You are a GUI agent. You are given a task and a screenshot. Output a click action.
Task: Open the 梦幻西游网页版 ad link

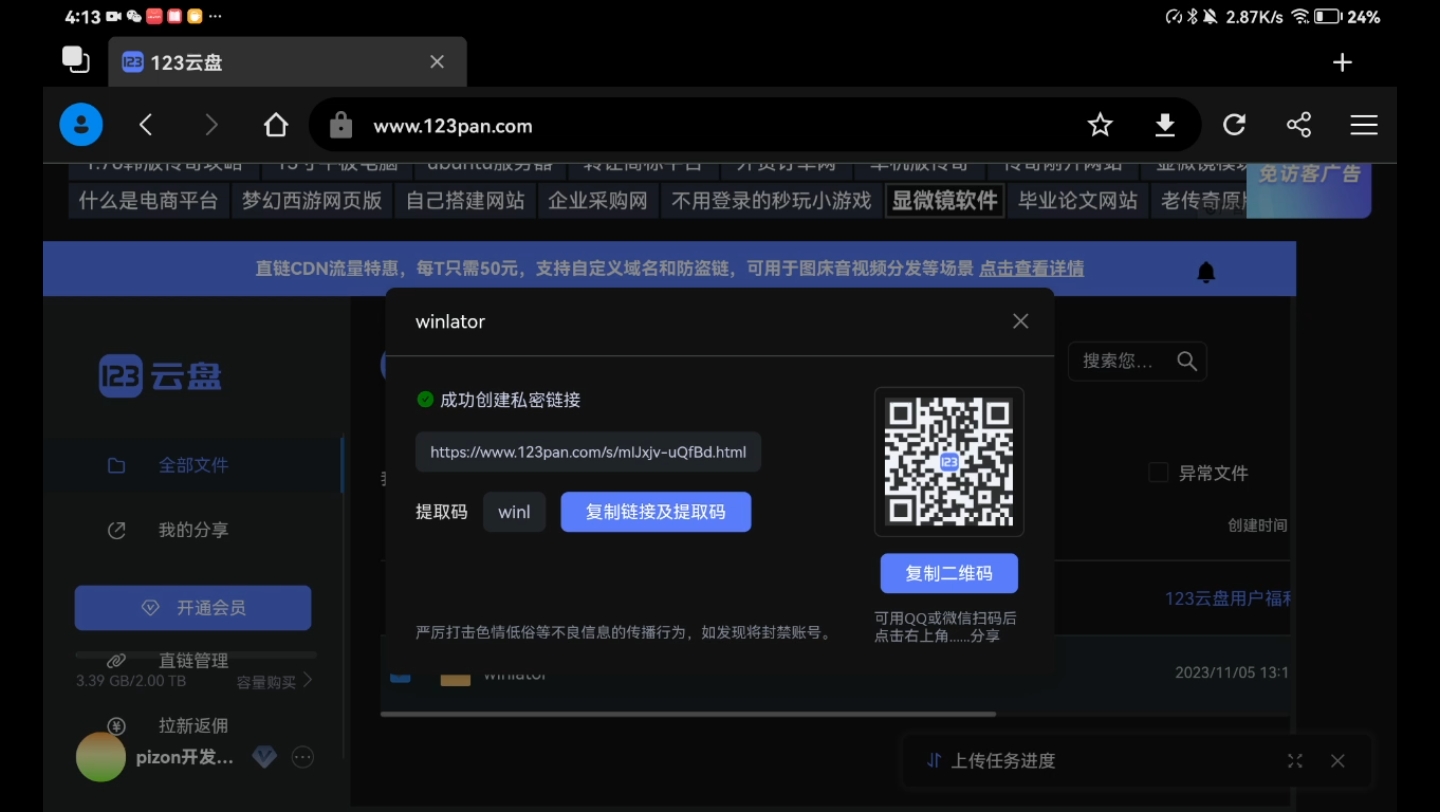click(x=312, y=201)
